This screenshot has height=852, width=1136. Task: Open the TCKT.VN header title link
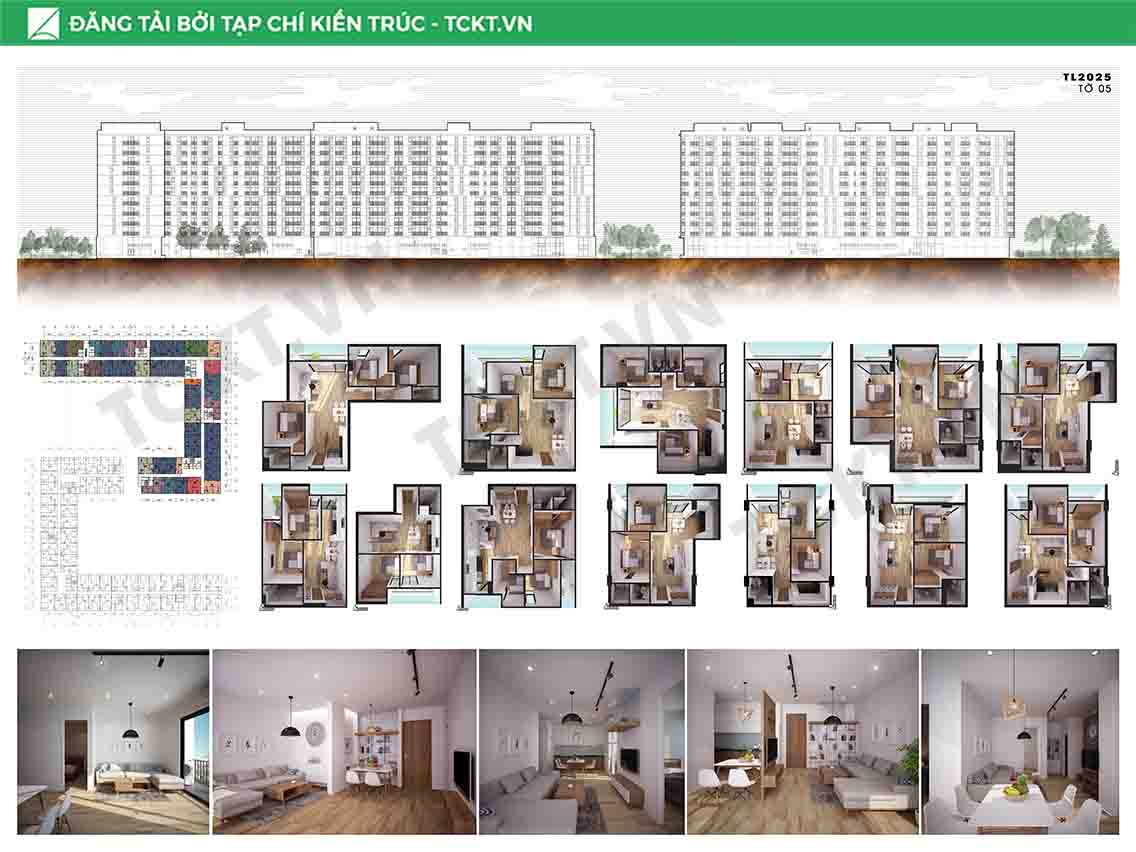pos(300,23)
